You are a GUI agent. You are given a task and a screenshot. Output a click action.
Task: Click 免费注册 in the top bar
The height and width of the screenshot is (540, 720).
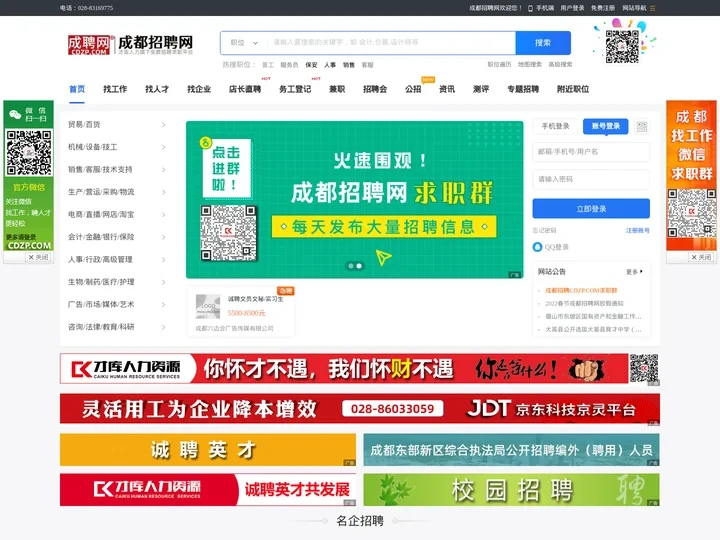[602, 8]
